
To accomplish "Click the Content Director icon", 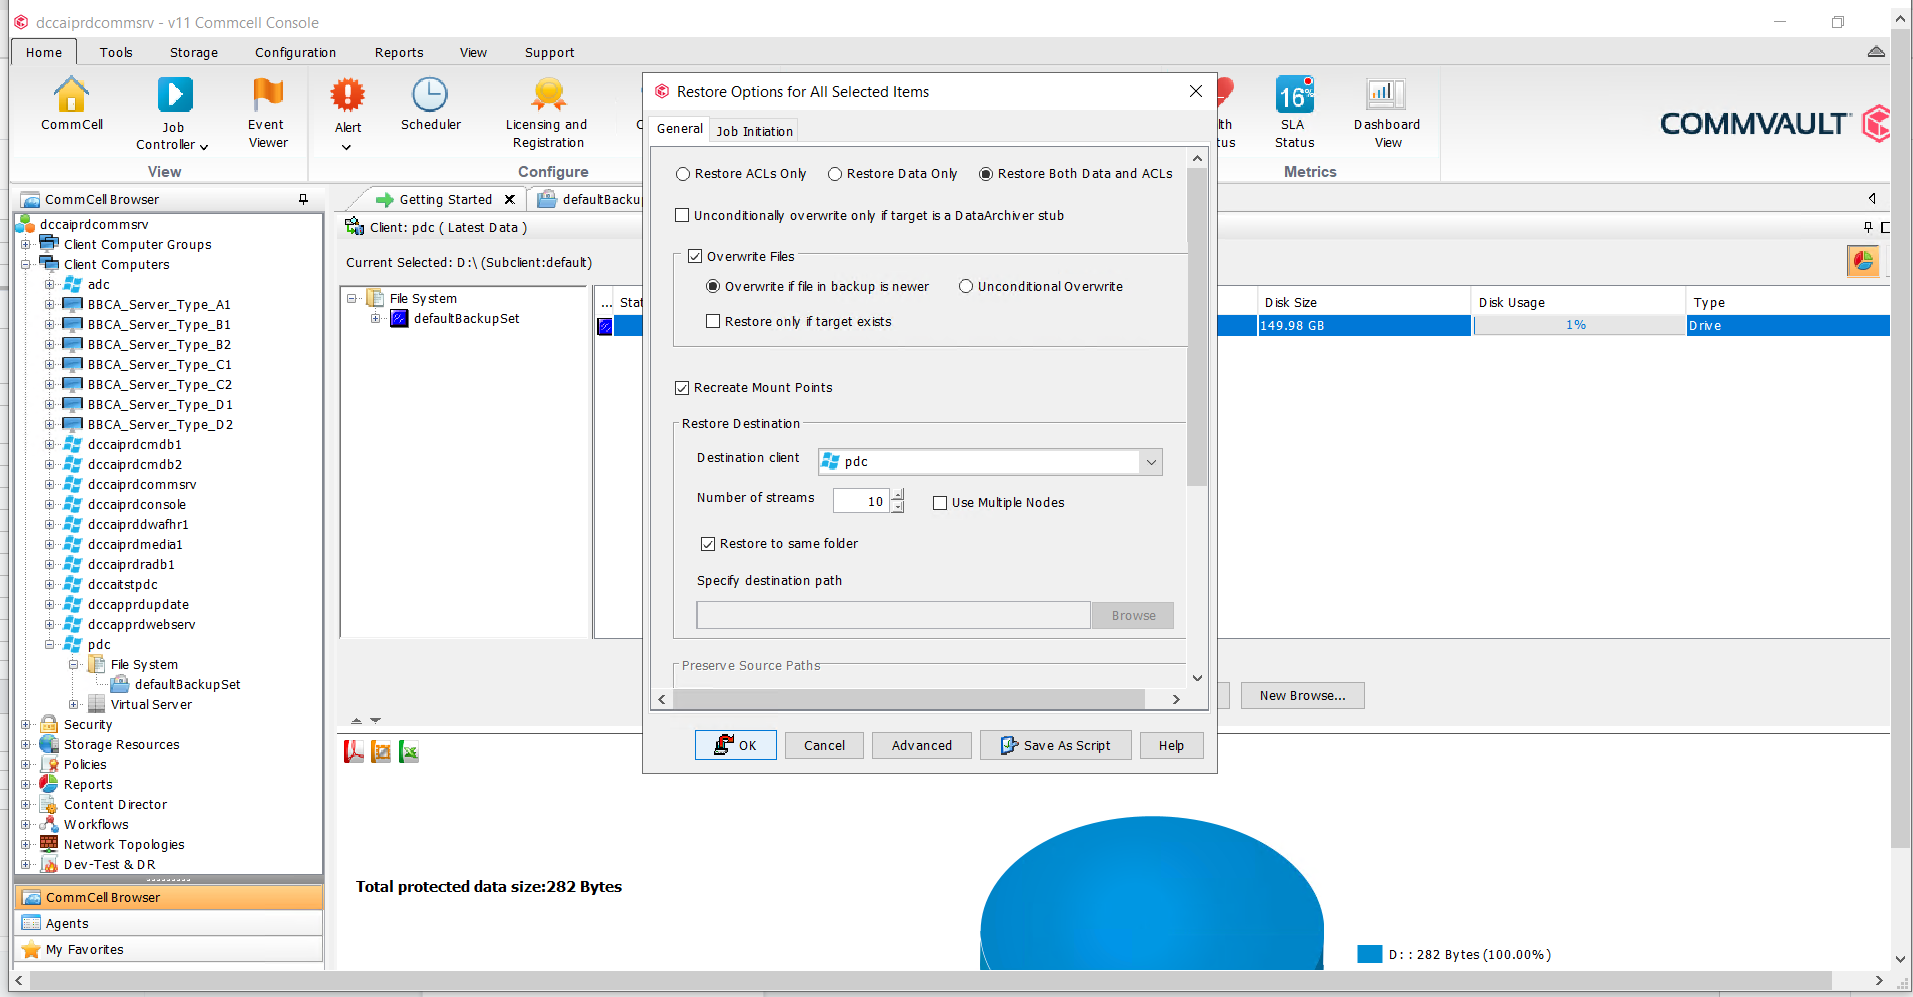I will pyautogui.click(x=49, y=804).
